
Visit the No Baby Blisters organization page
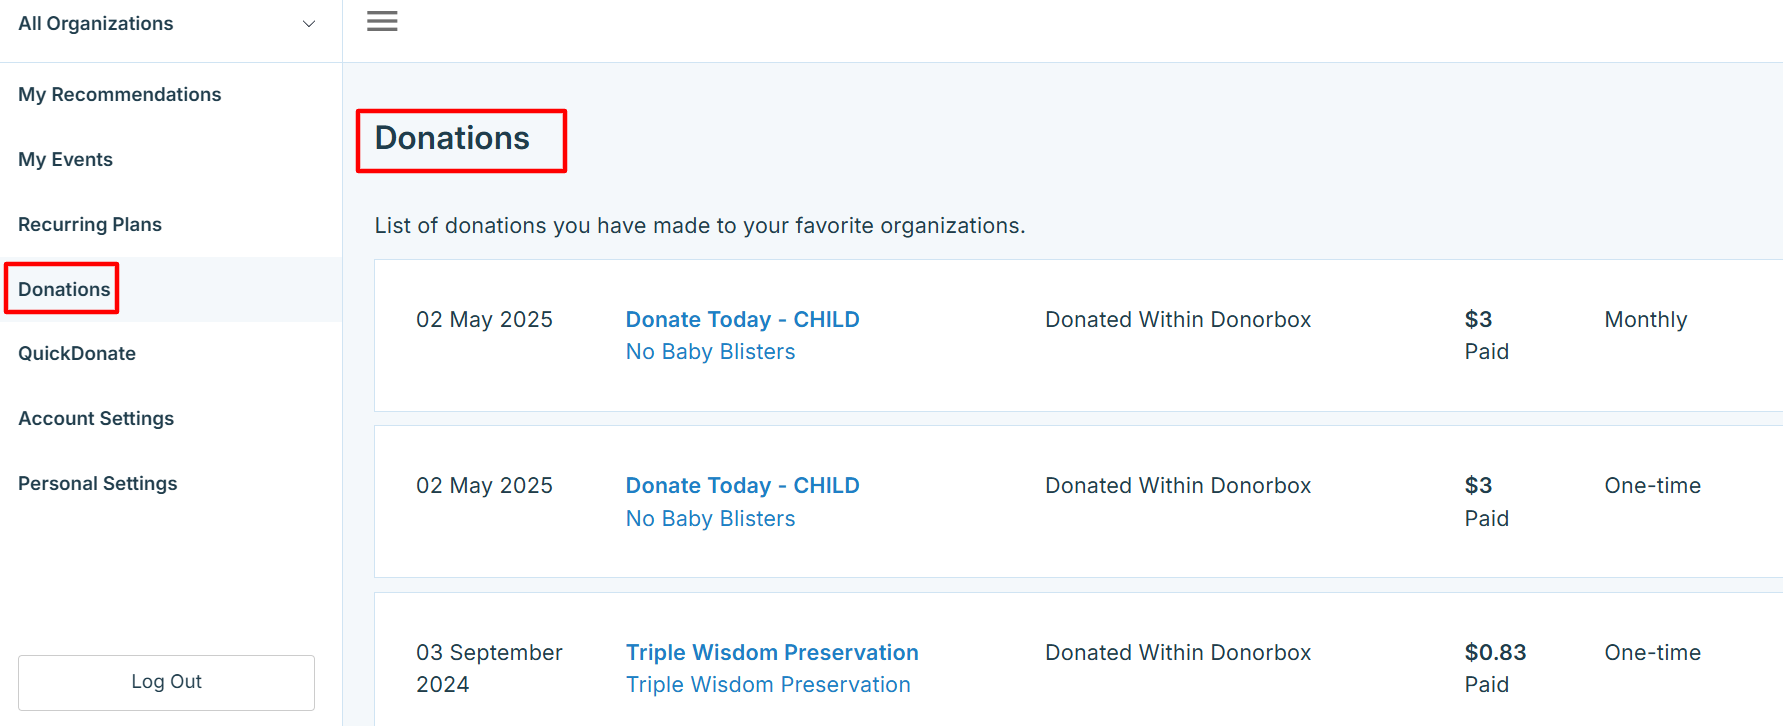[710, 351]
